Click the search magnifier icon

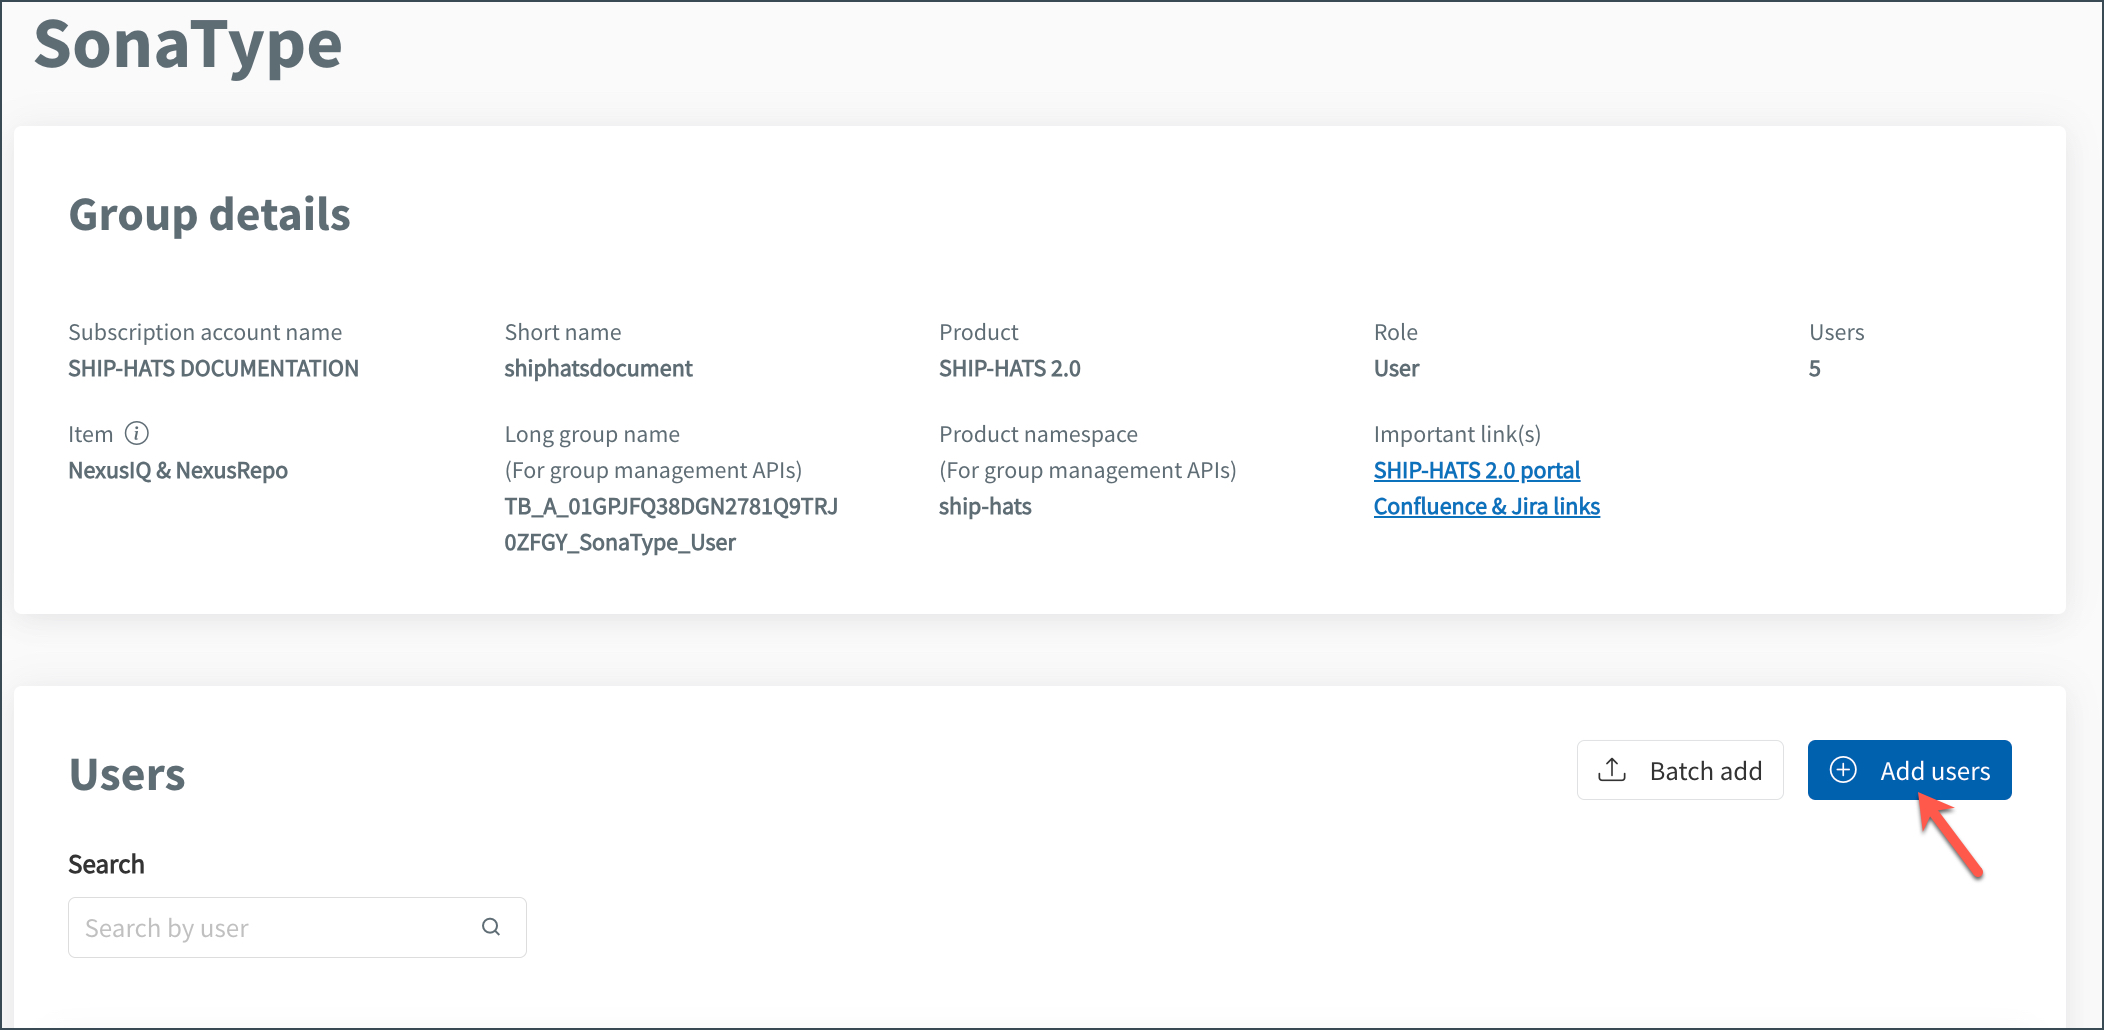tap(491, 927)
